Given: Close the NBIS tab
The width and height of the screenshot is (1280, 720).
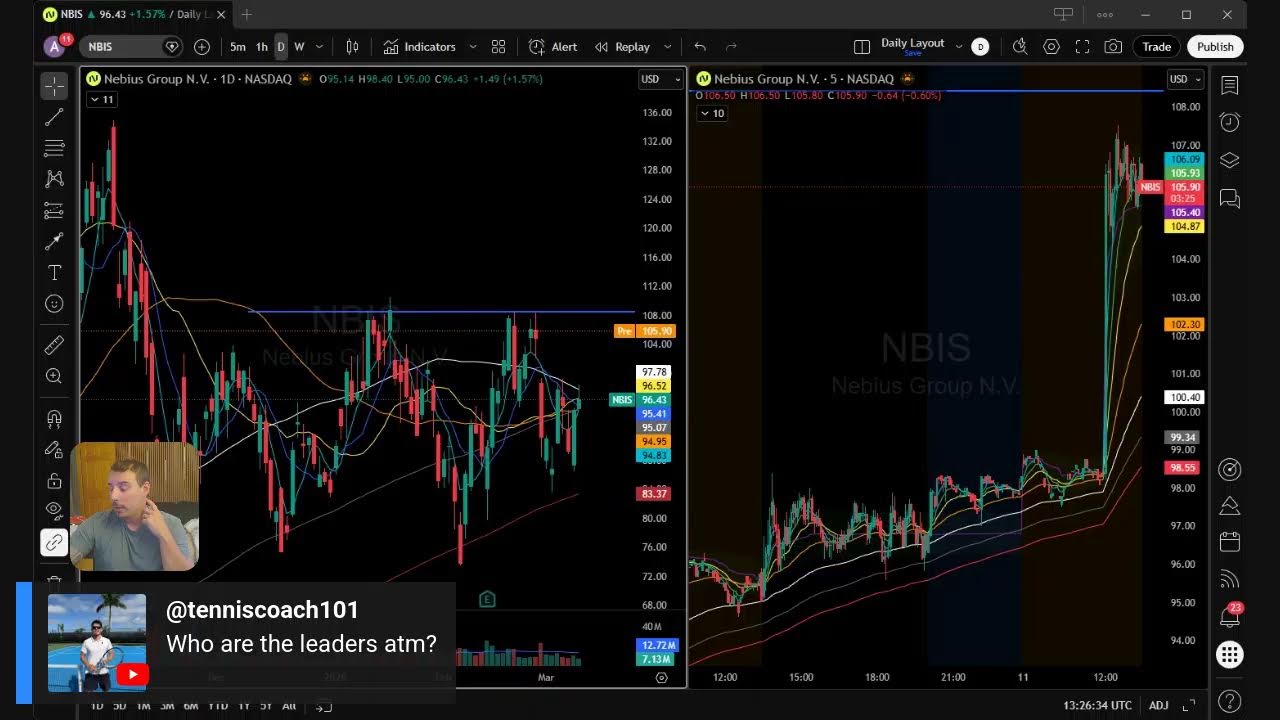Looking at the screenshot, I should click(222, 14).
